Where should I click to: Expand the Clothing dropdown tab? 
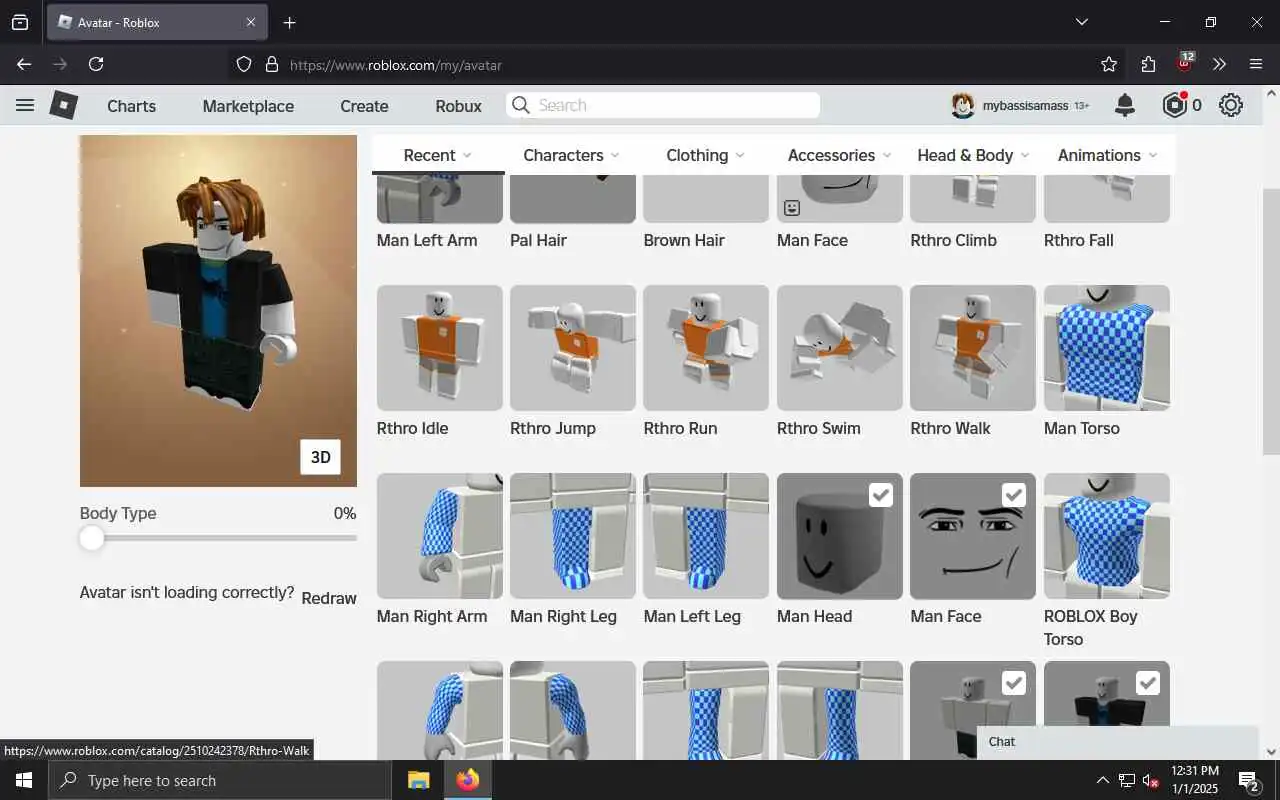point(705,155)
